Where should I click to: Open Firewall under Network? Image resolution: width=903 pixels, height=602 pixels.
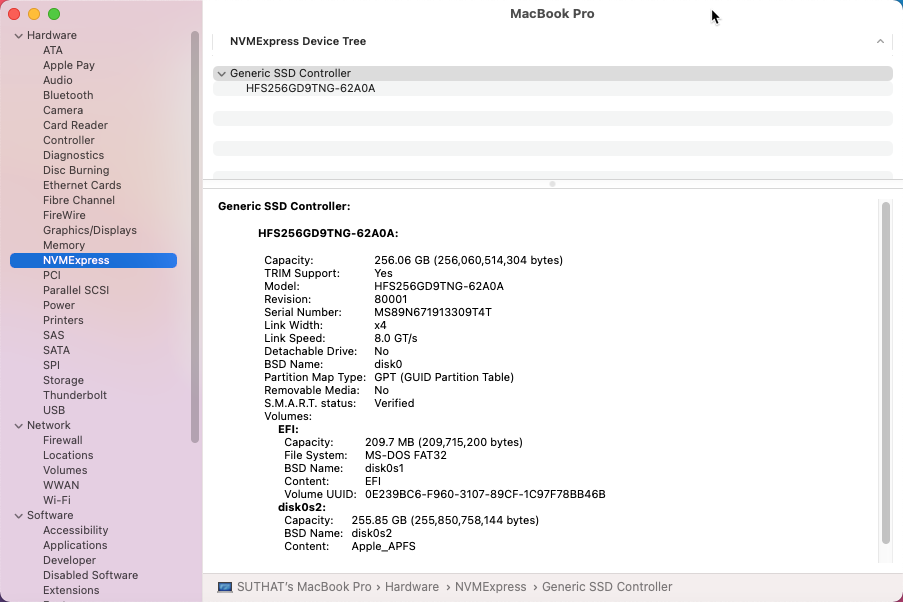pyautogui.click(x=63, y=440)
